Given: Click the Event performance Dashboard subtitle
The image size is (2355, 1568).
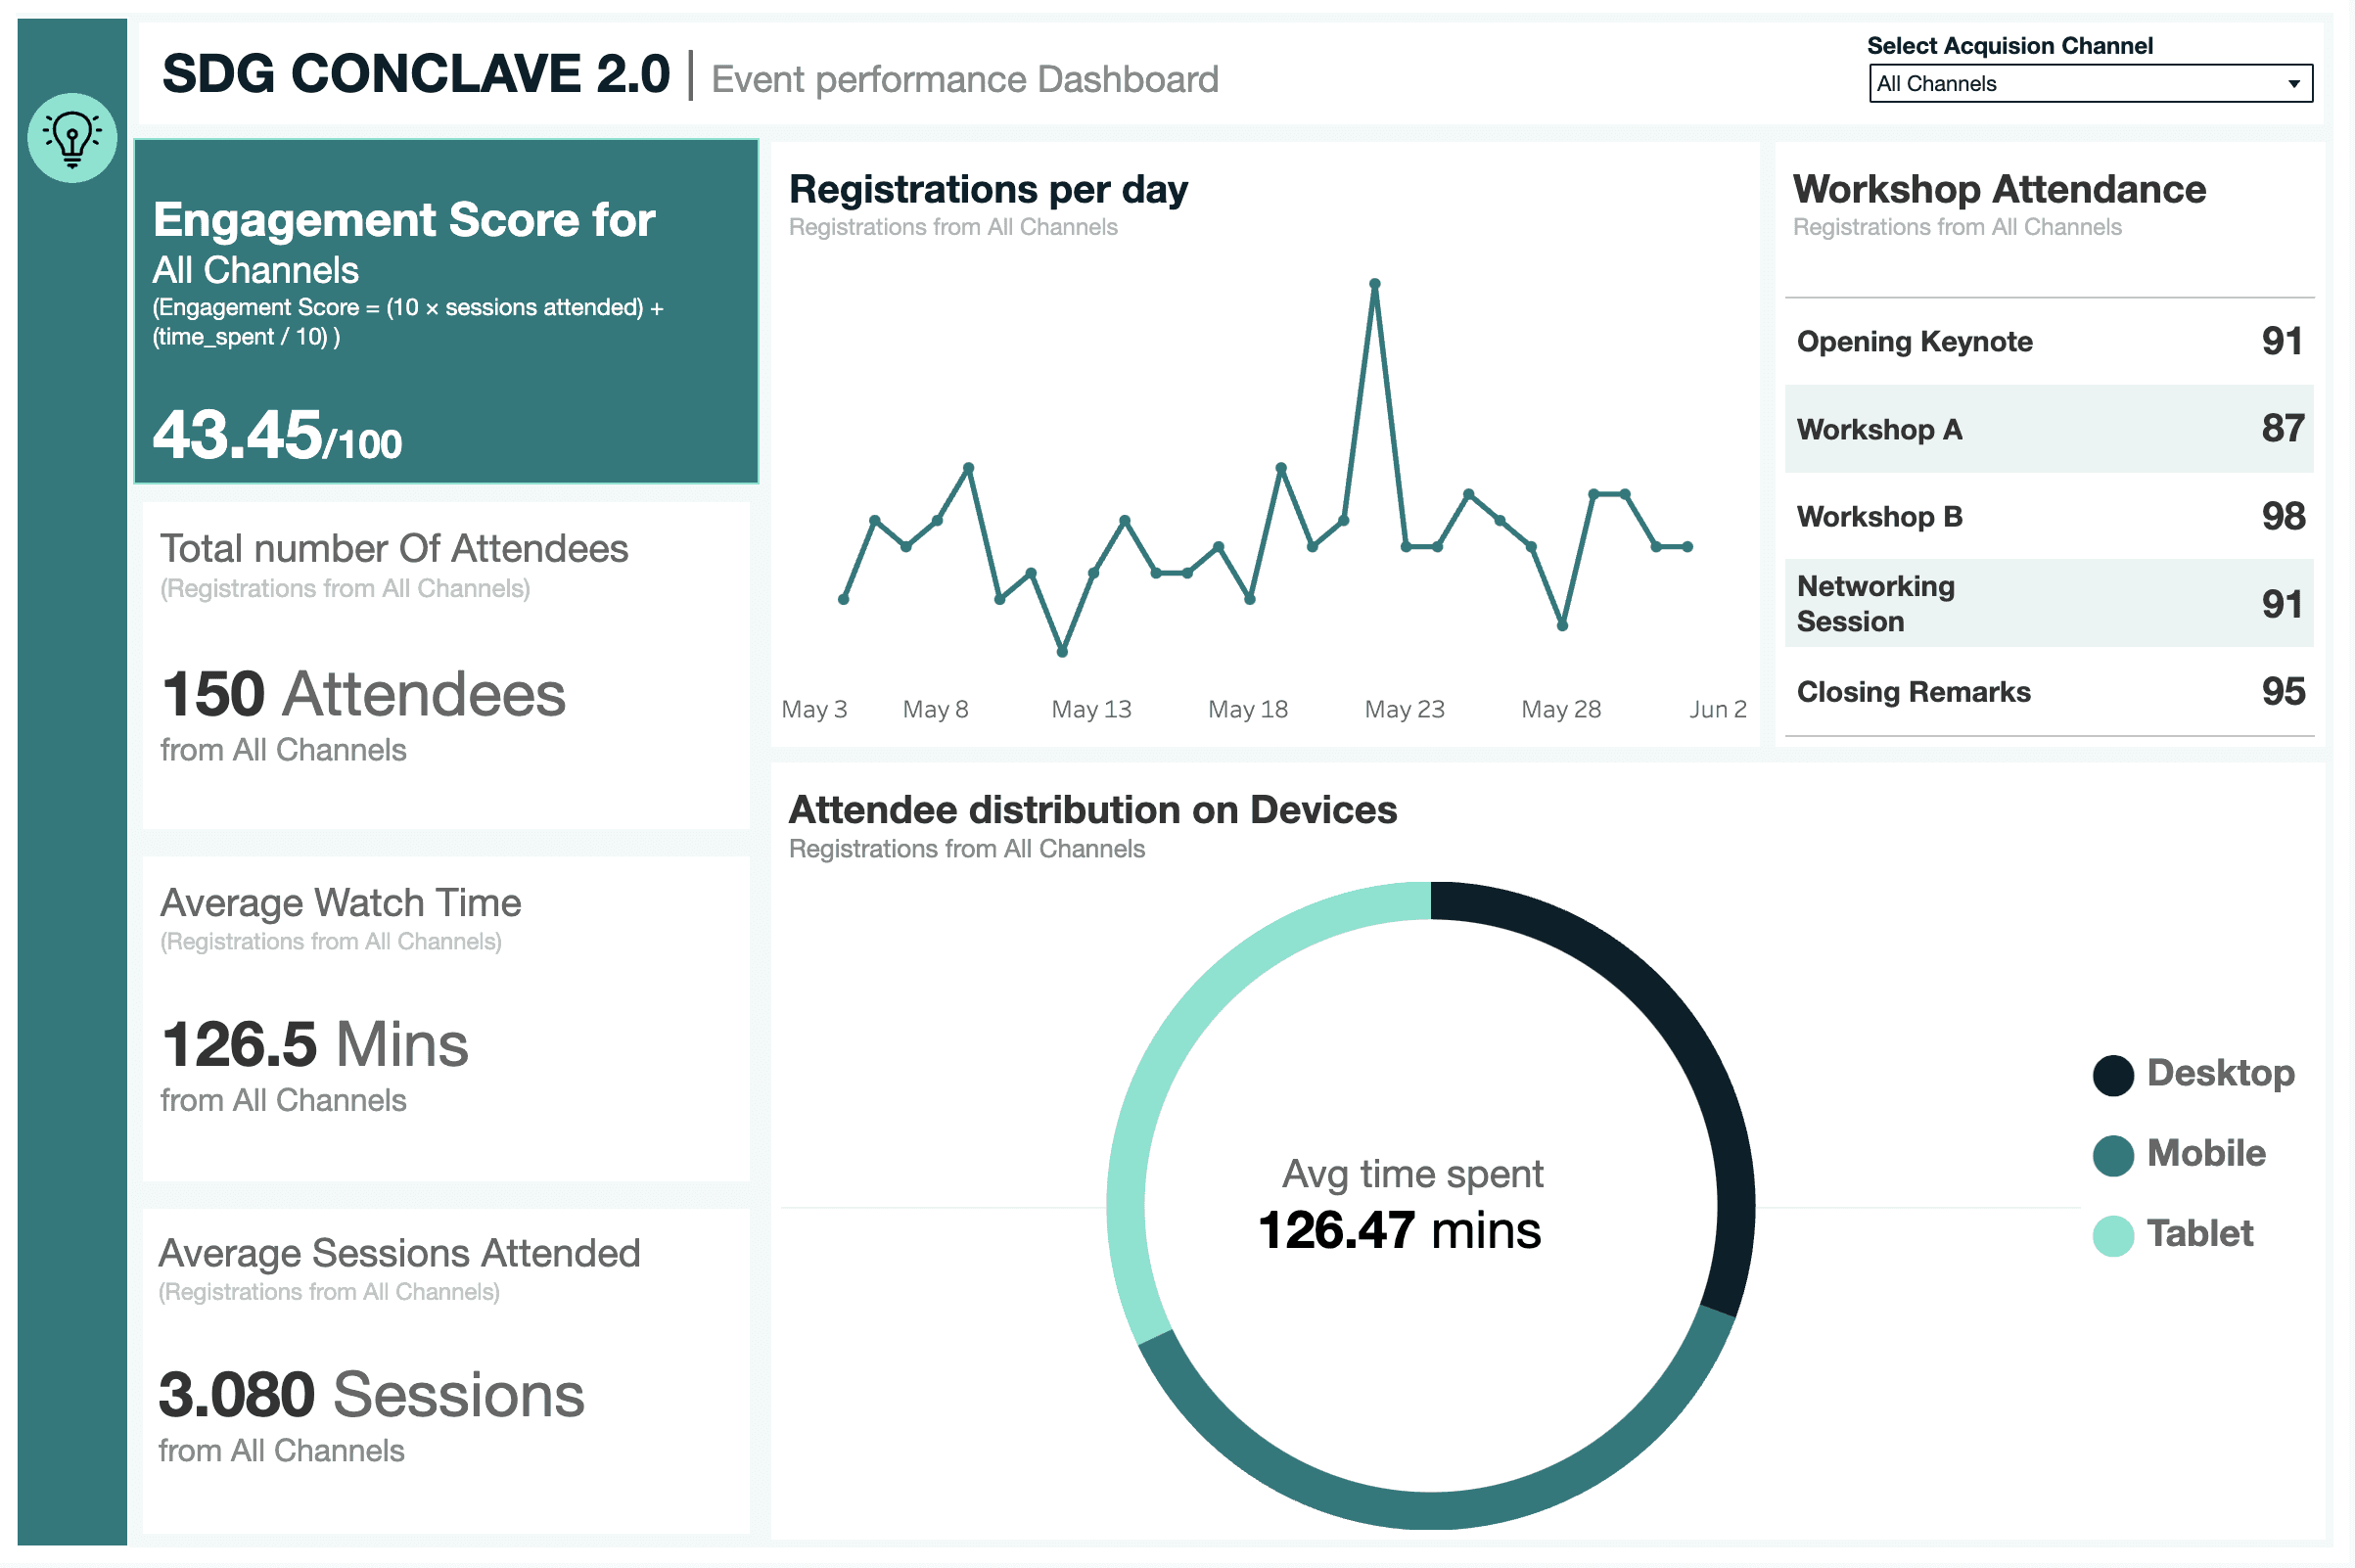Looking at the screenshot, I should pos(965,79).
